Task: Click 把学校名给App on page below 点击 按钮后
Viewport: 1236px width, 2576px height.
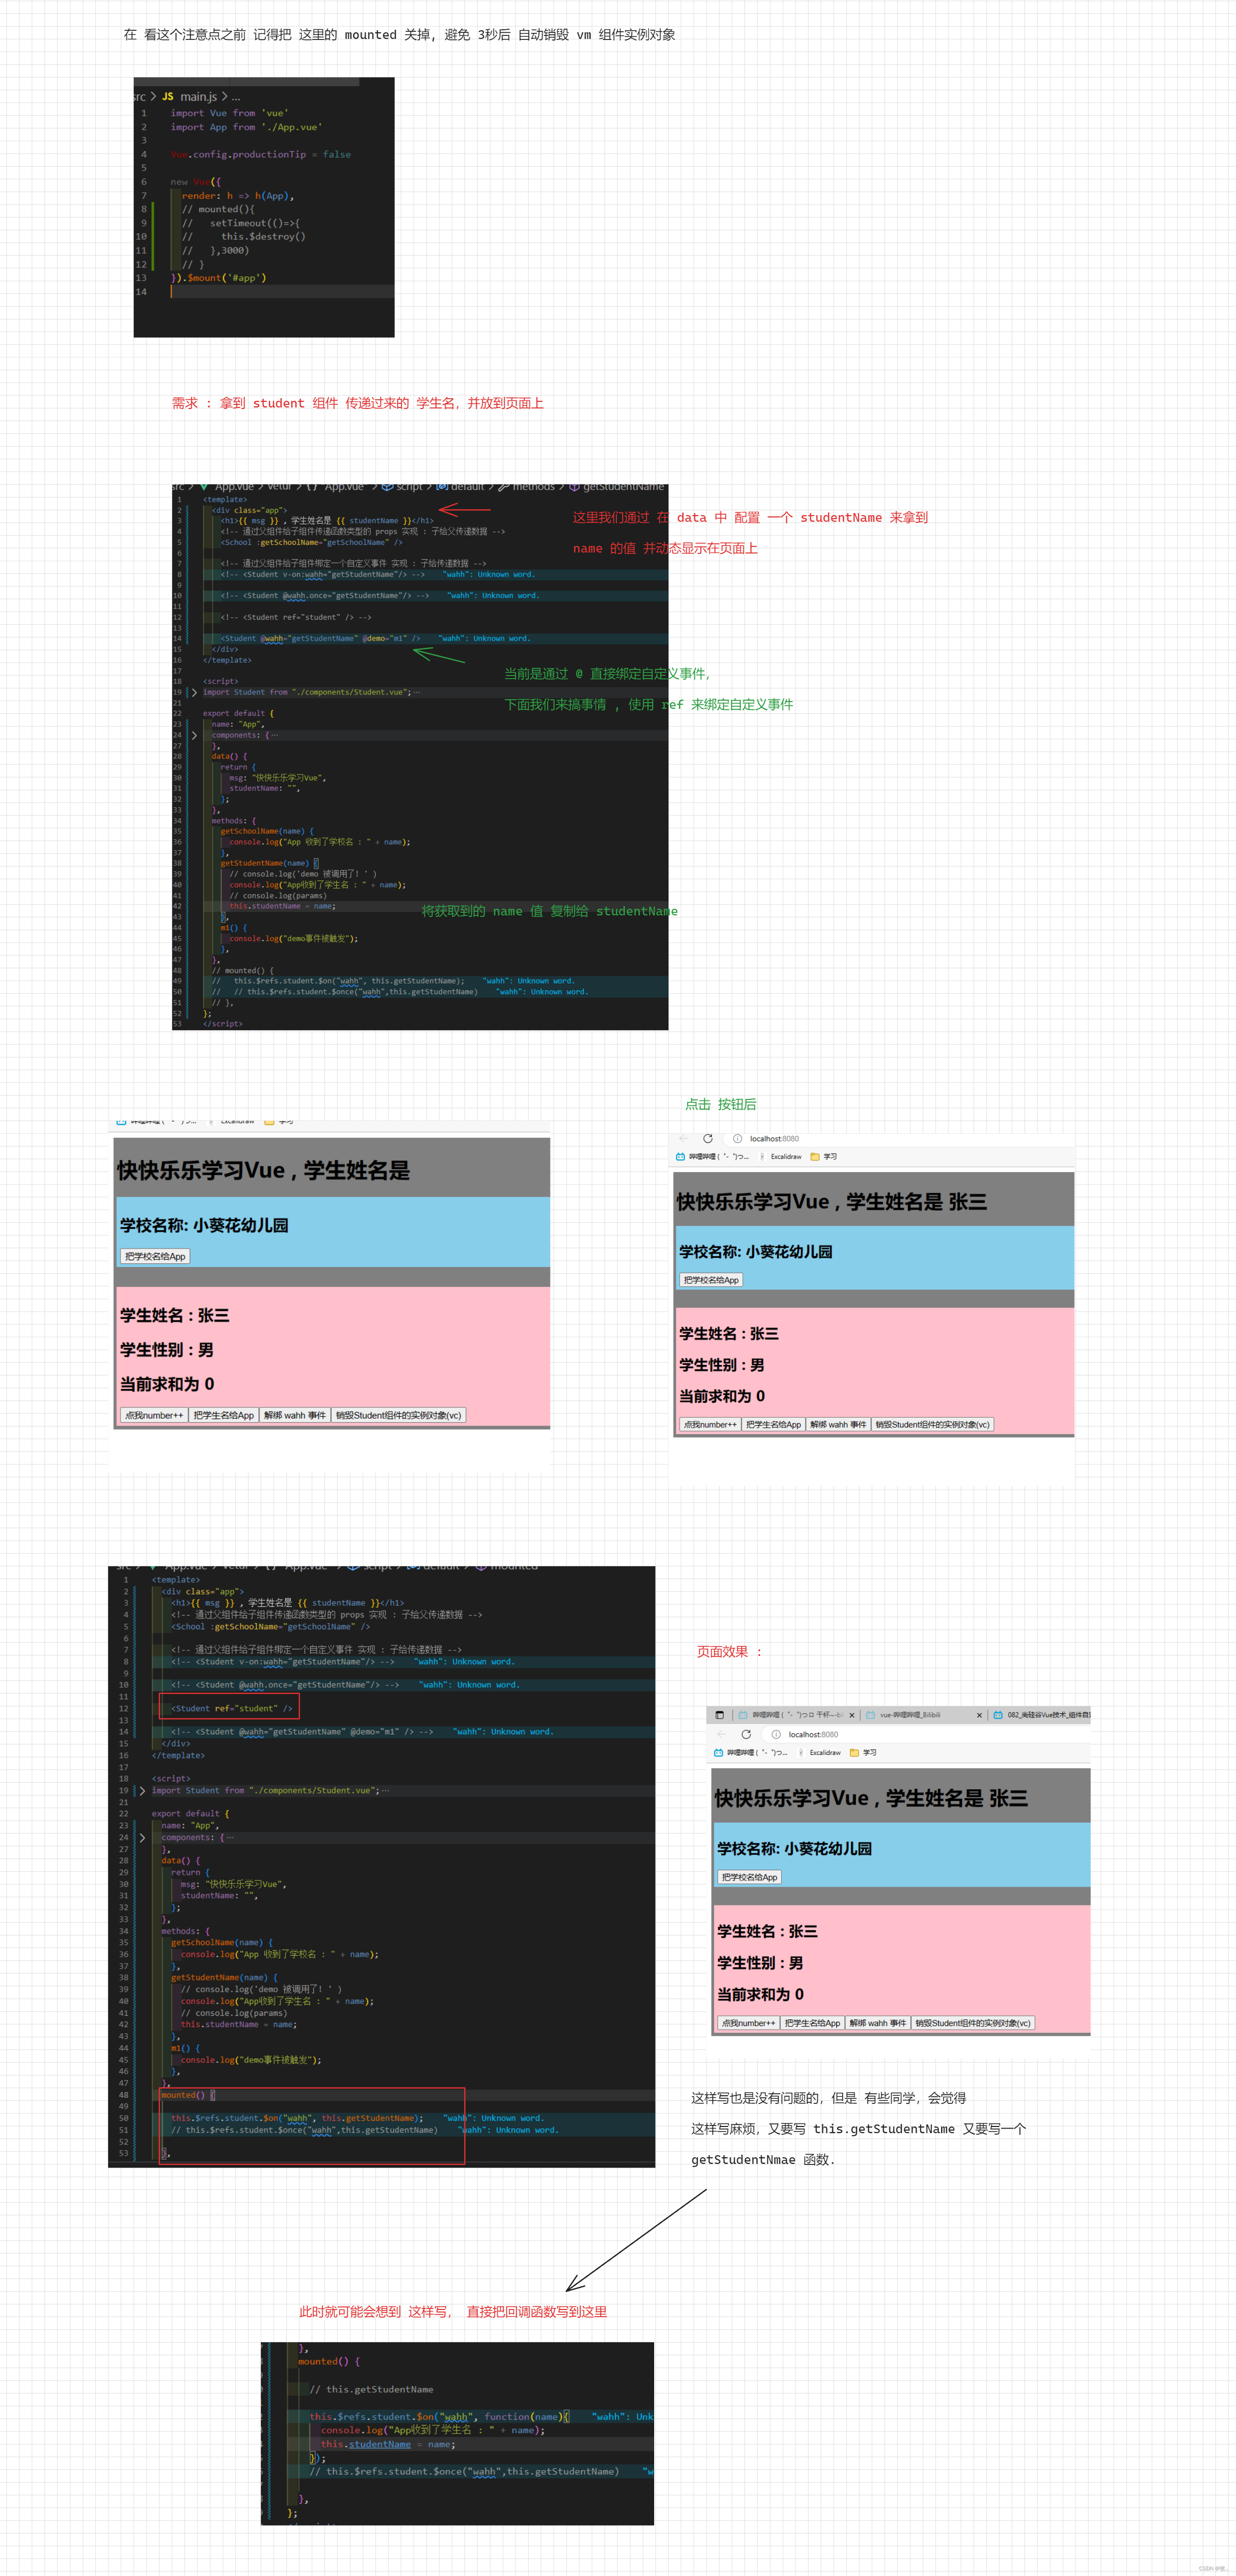Action: (711, 1280)
